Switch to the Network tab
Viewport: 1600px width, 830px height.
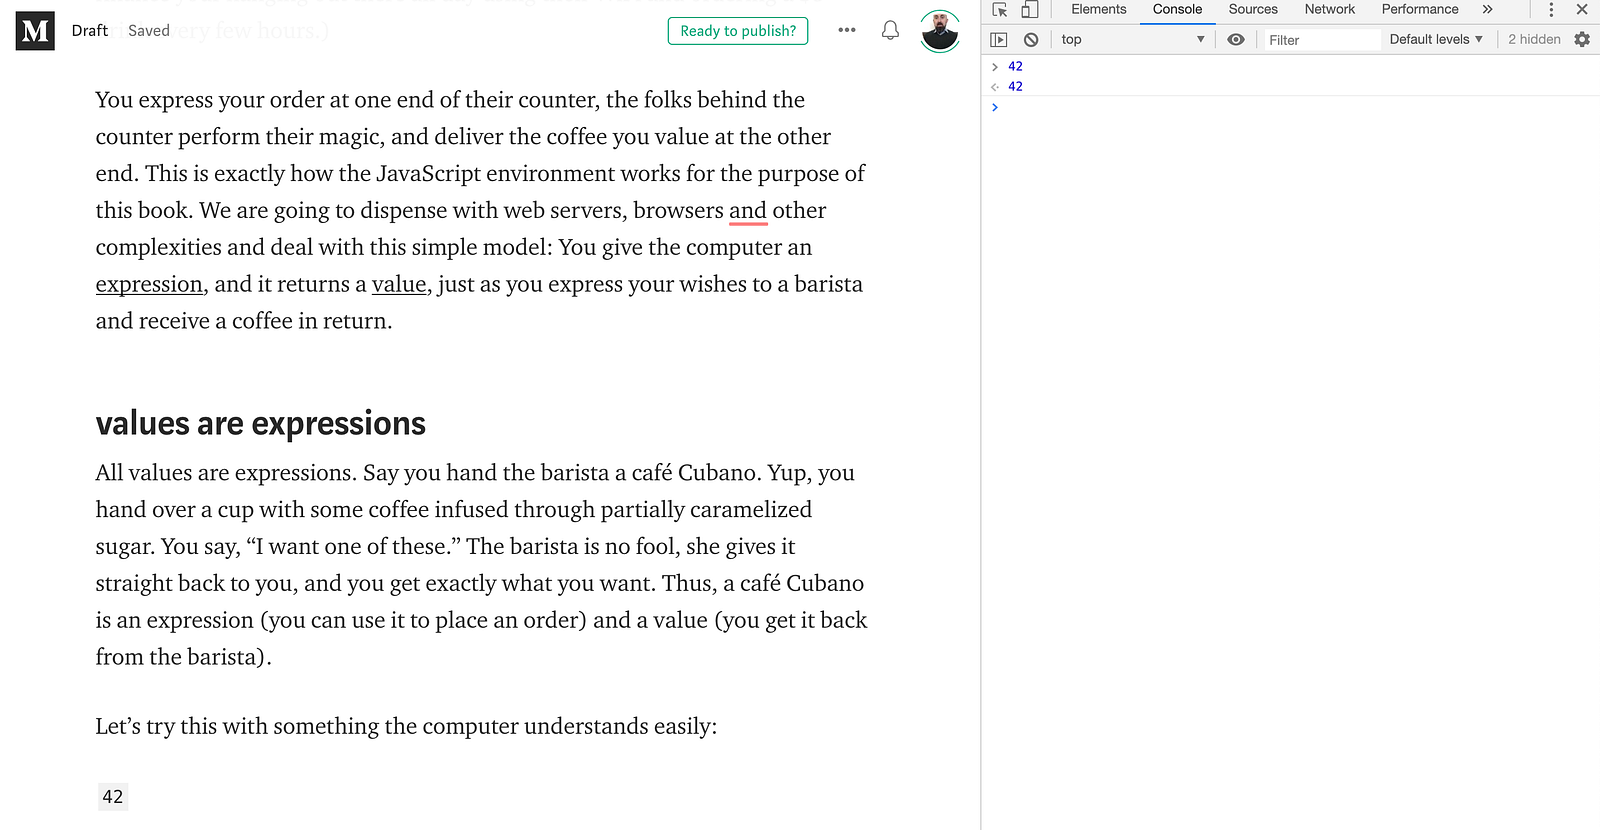pos(1329,10)
